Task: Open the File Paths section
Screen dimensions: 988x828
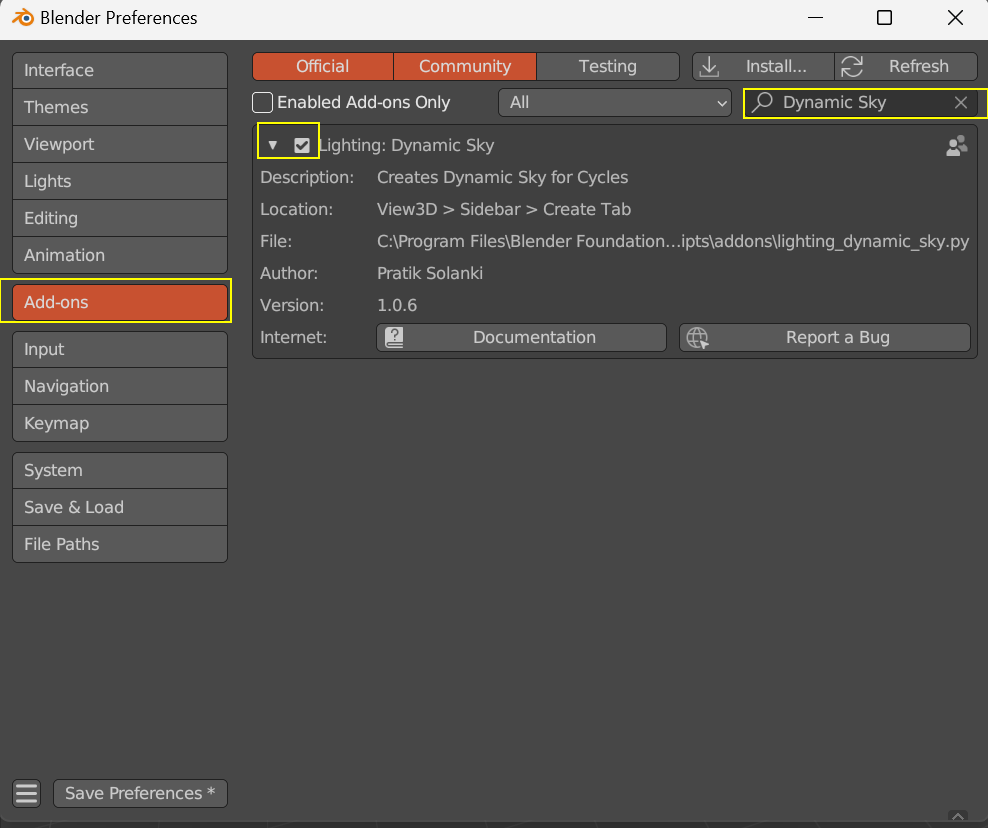Action: pos(120,544)
